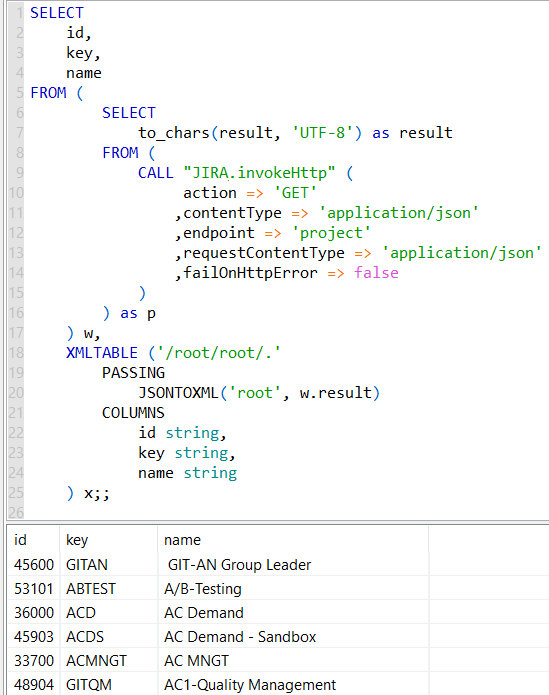Click the '/root/root/.' path string
Image resolution: width=549 pixels, height=695 pixels.
click(219, 353)
